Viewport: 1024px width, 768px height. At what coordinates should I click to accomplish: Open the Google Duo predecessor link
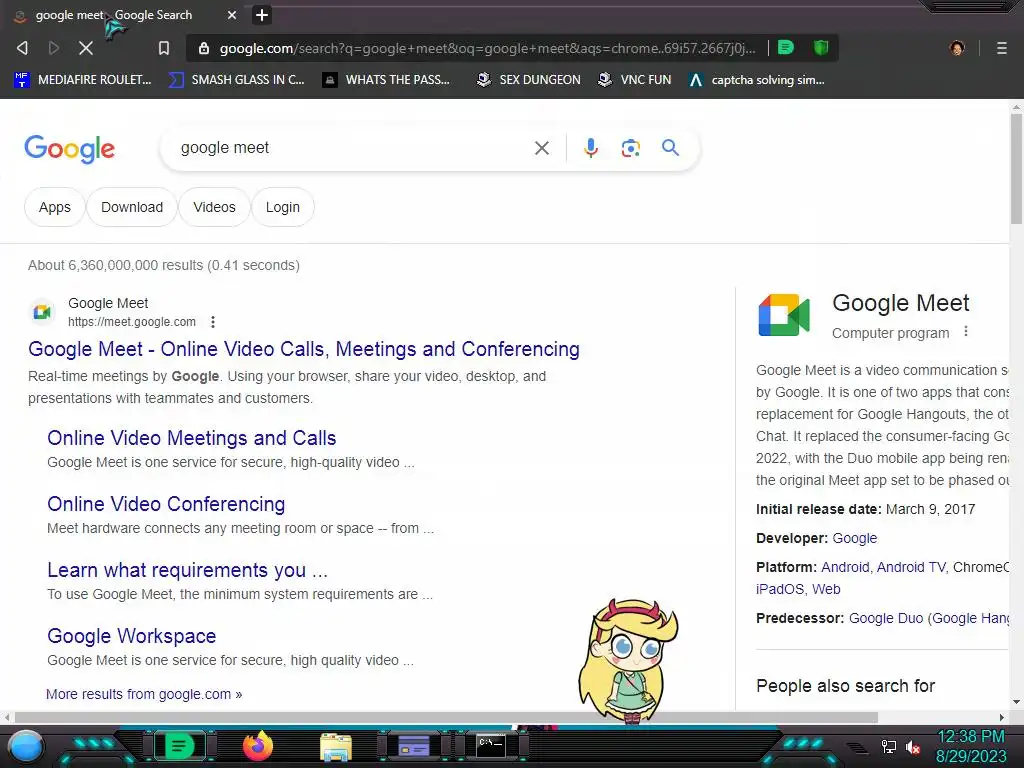[886, 618]
